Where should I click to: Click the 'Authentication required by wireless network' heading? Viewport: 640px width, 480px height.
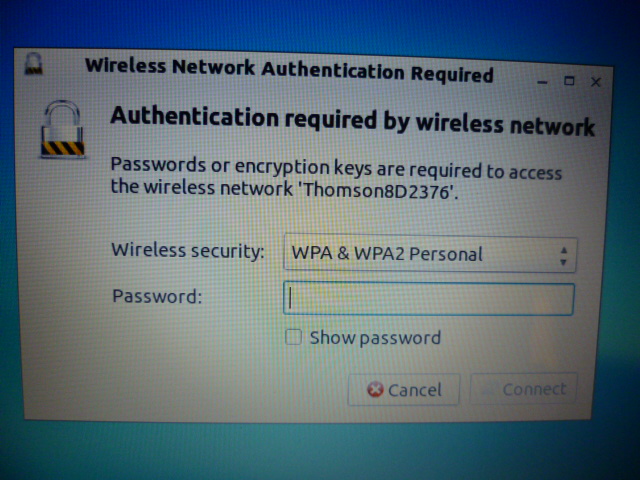[x=352, y=120]
